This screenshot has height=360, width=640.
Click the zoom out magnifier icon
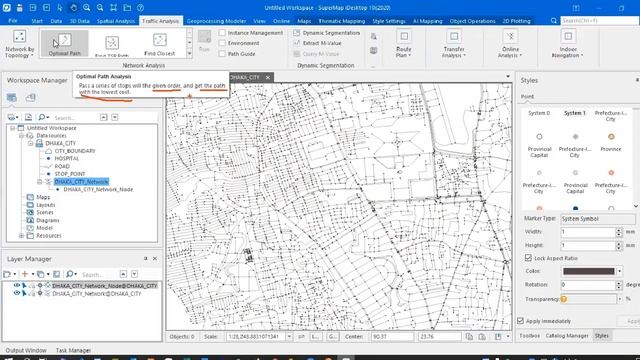point(100,8)
